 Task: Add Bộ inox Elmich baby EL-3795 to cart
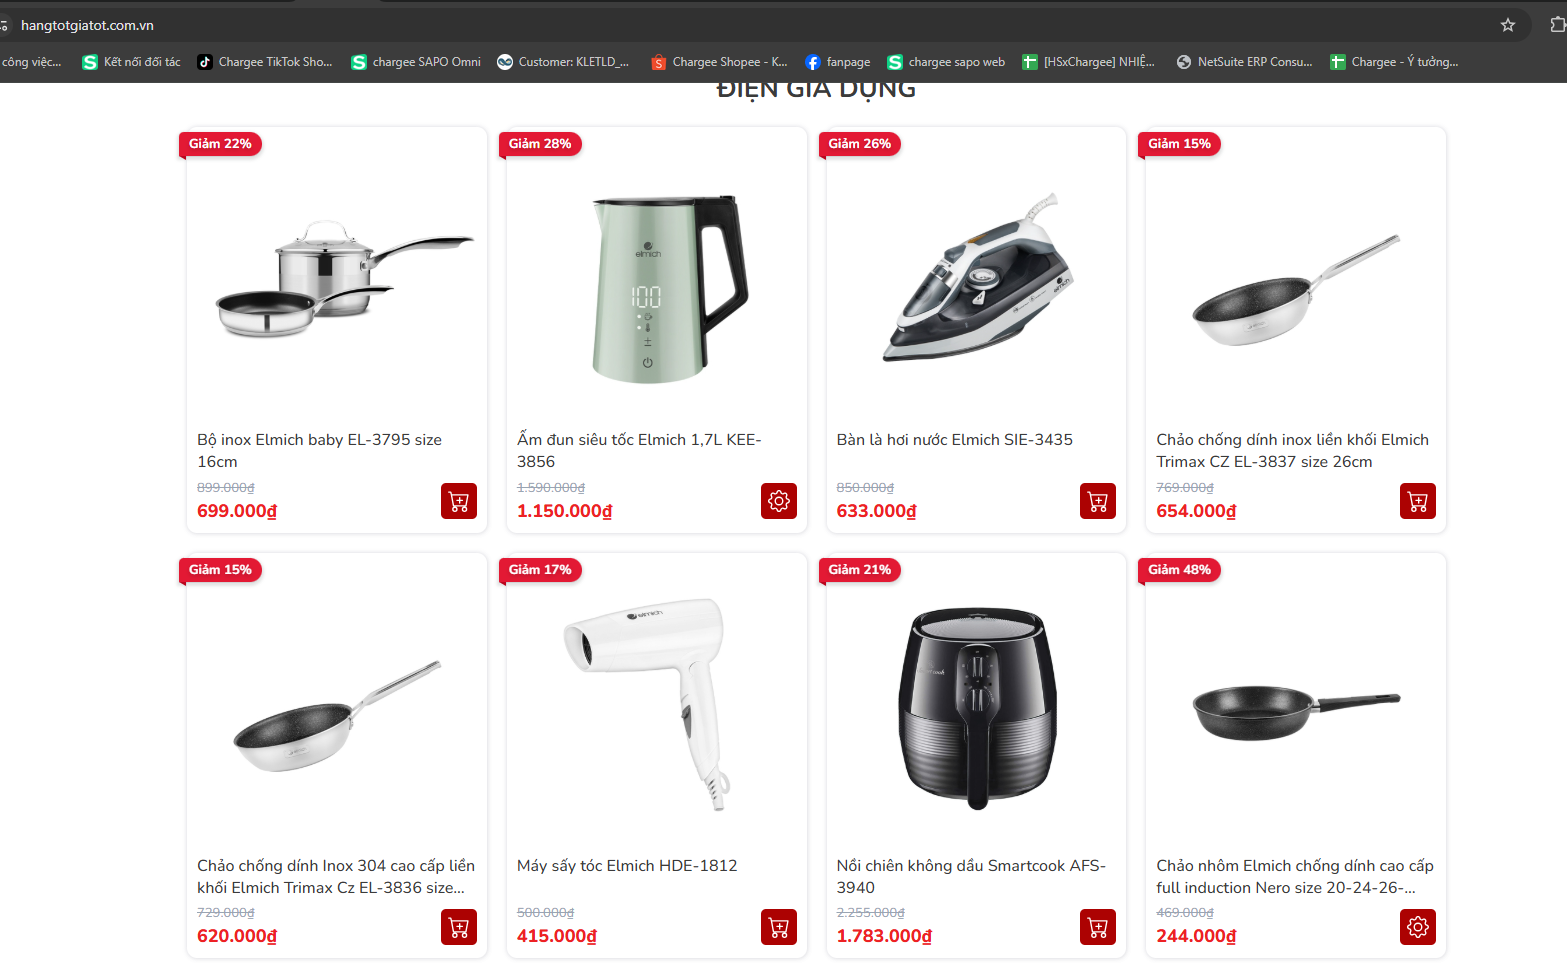[459, 501]
